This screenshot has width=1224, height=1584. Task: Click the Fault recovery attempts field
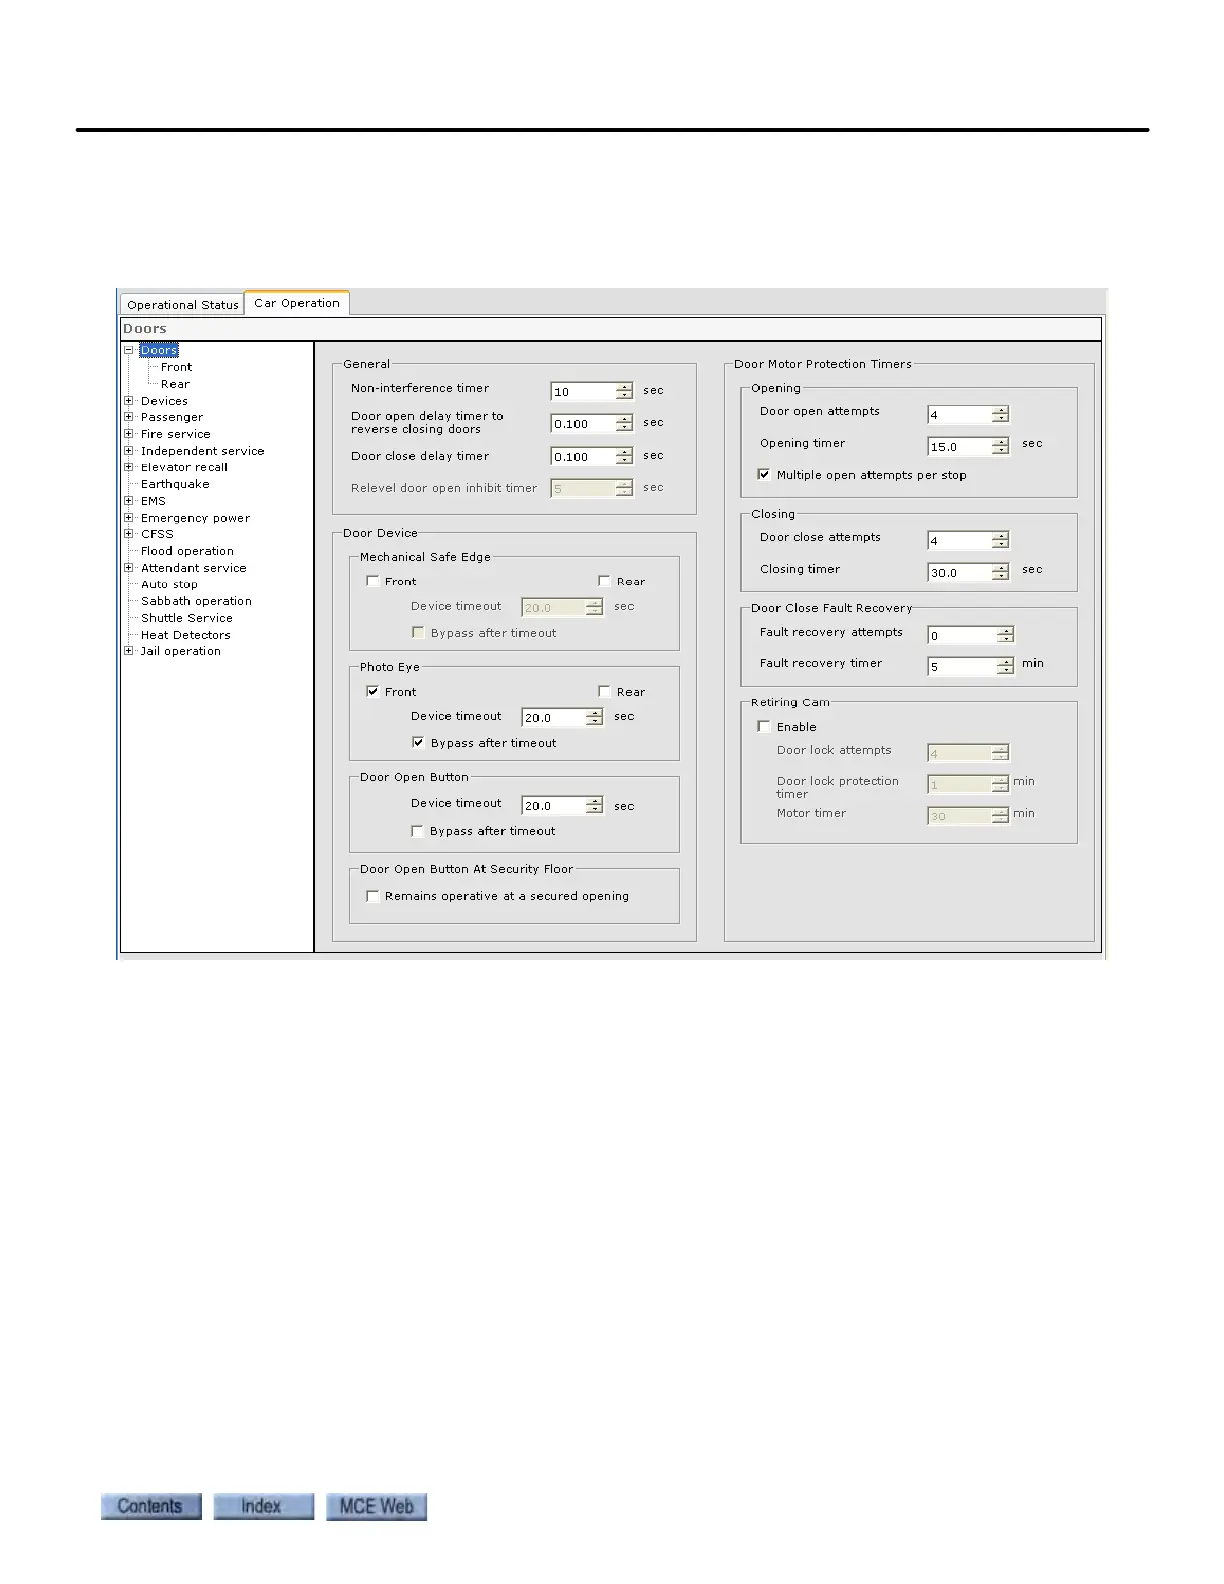click(962, 635)
